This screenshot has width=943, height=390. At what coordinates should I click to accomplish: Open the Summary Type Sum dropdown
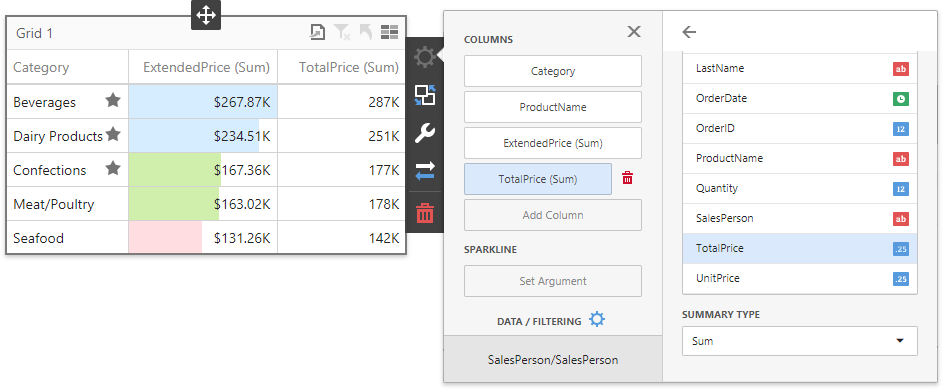click(799, 341)
